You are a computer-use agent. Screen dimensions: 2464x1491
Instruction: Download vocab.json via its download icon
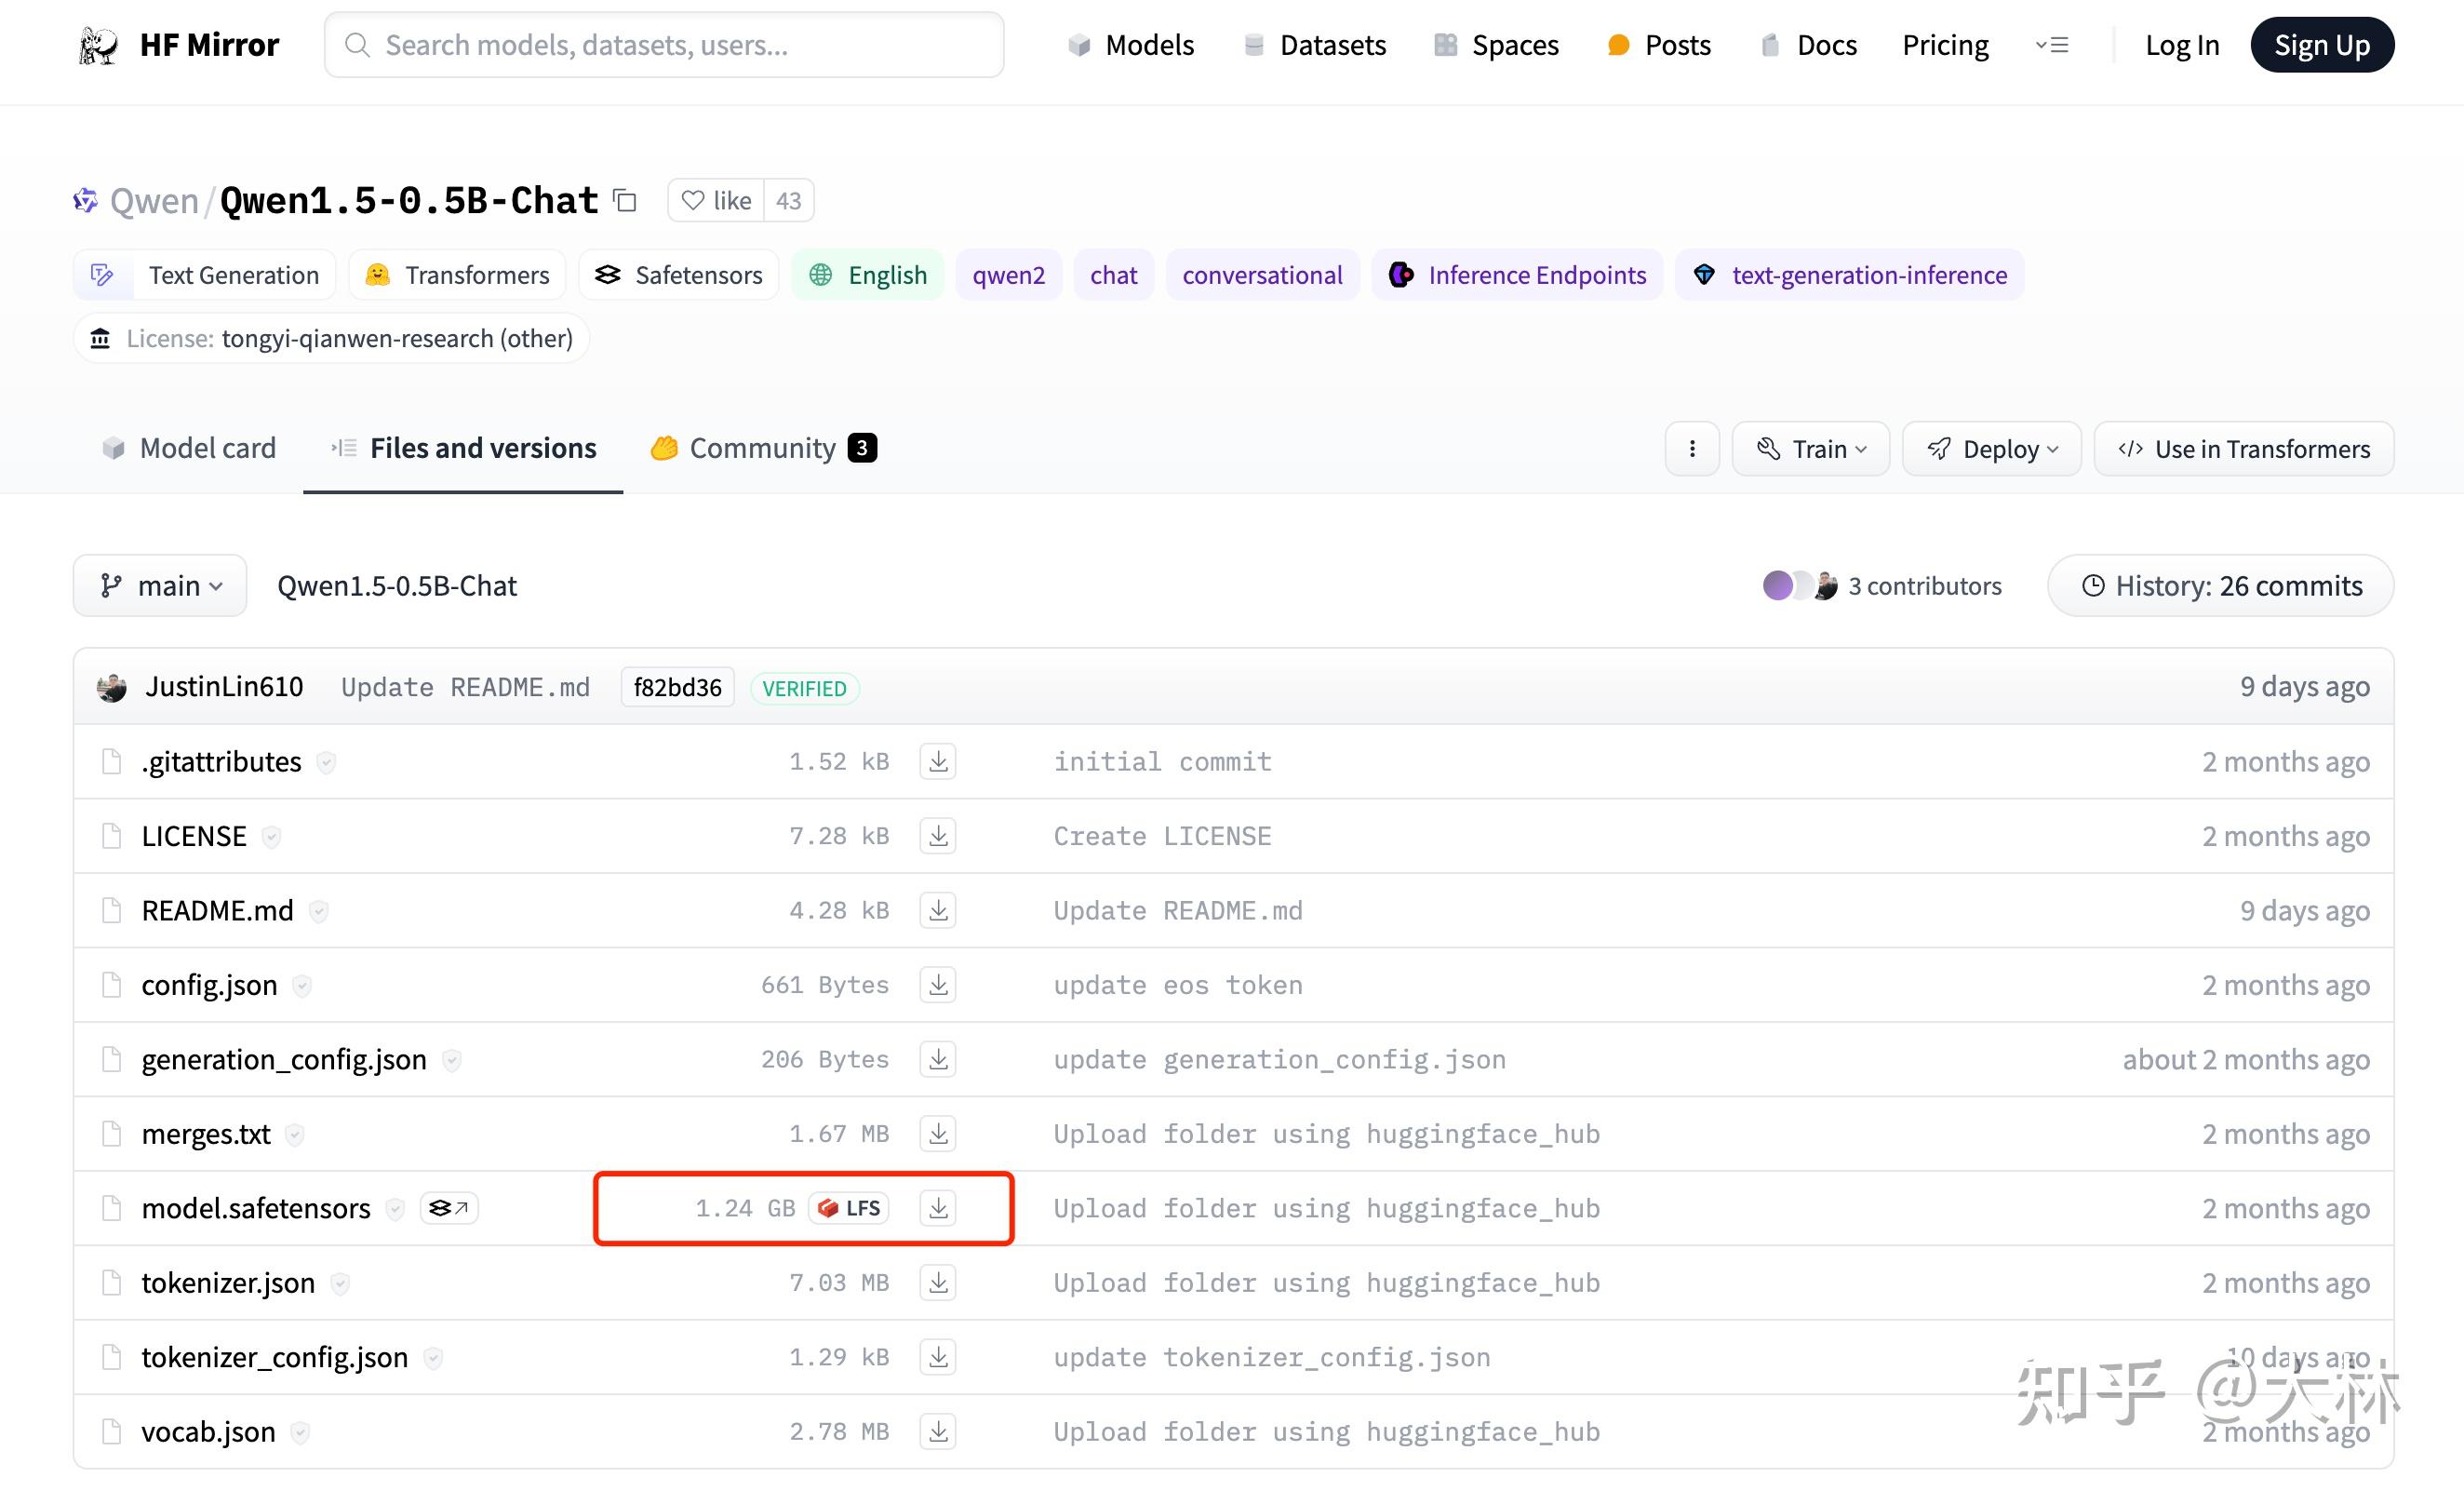click(938, 1432)
